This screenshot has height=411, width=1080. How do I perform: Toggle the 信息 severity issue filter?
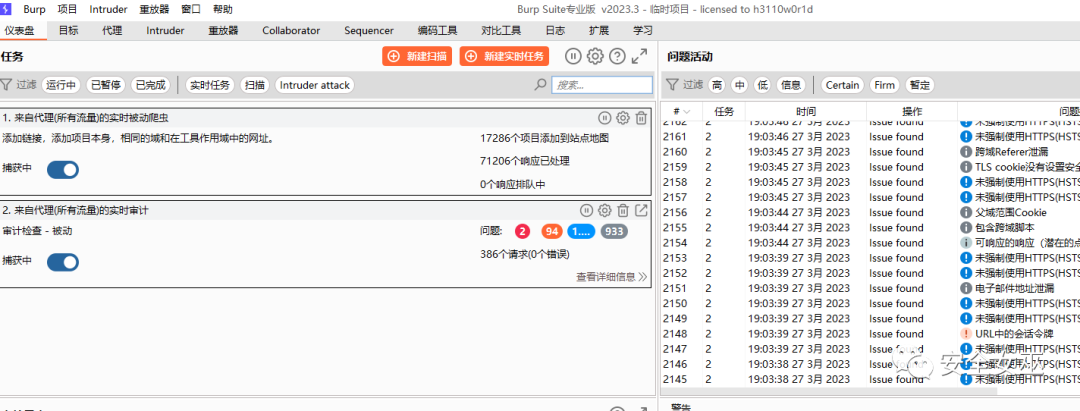tap(791, 85)
